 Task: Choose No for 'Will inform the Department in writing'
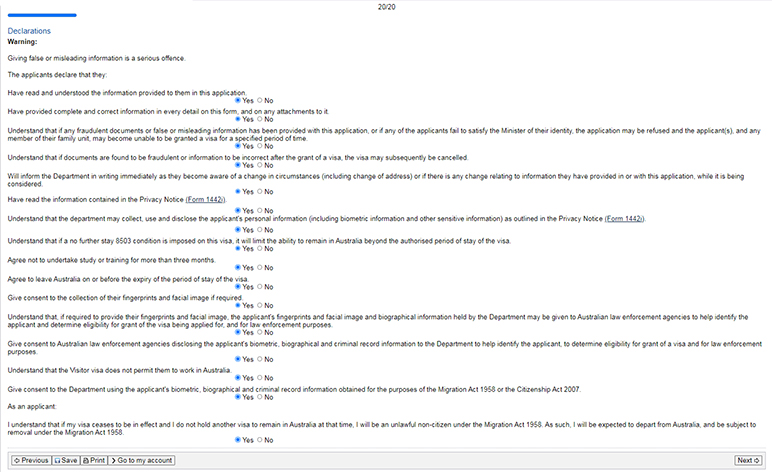click(x=259, y=191)
